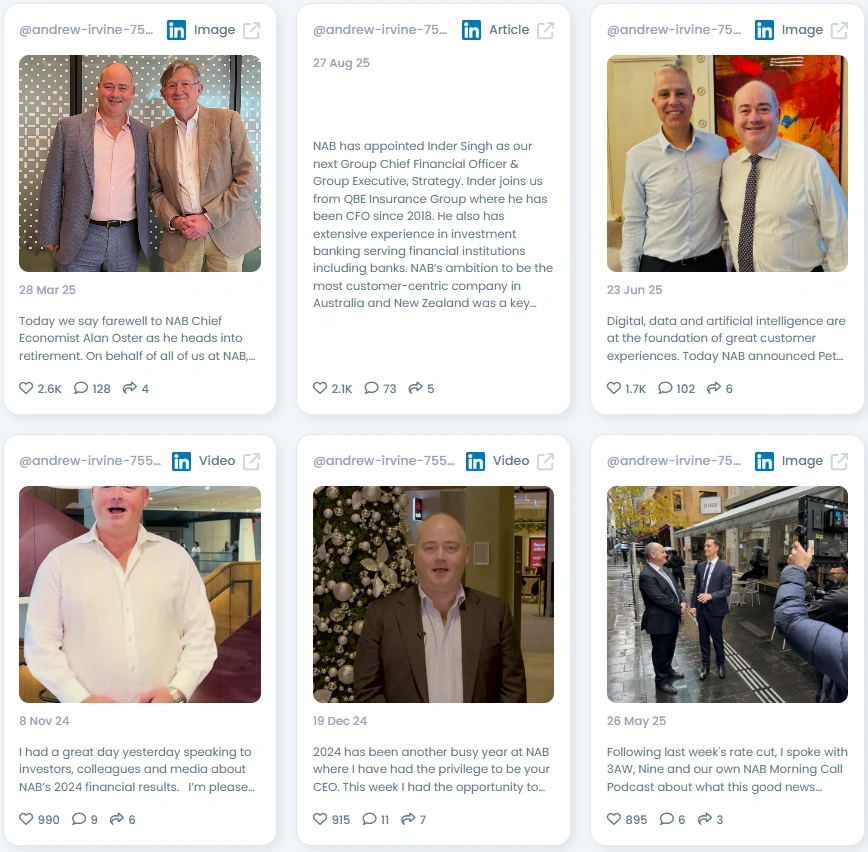
Task: Open white shirt video thumbnail
Action: [140, 595]
